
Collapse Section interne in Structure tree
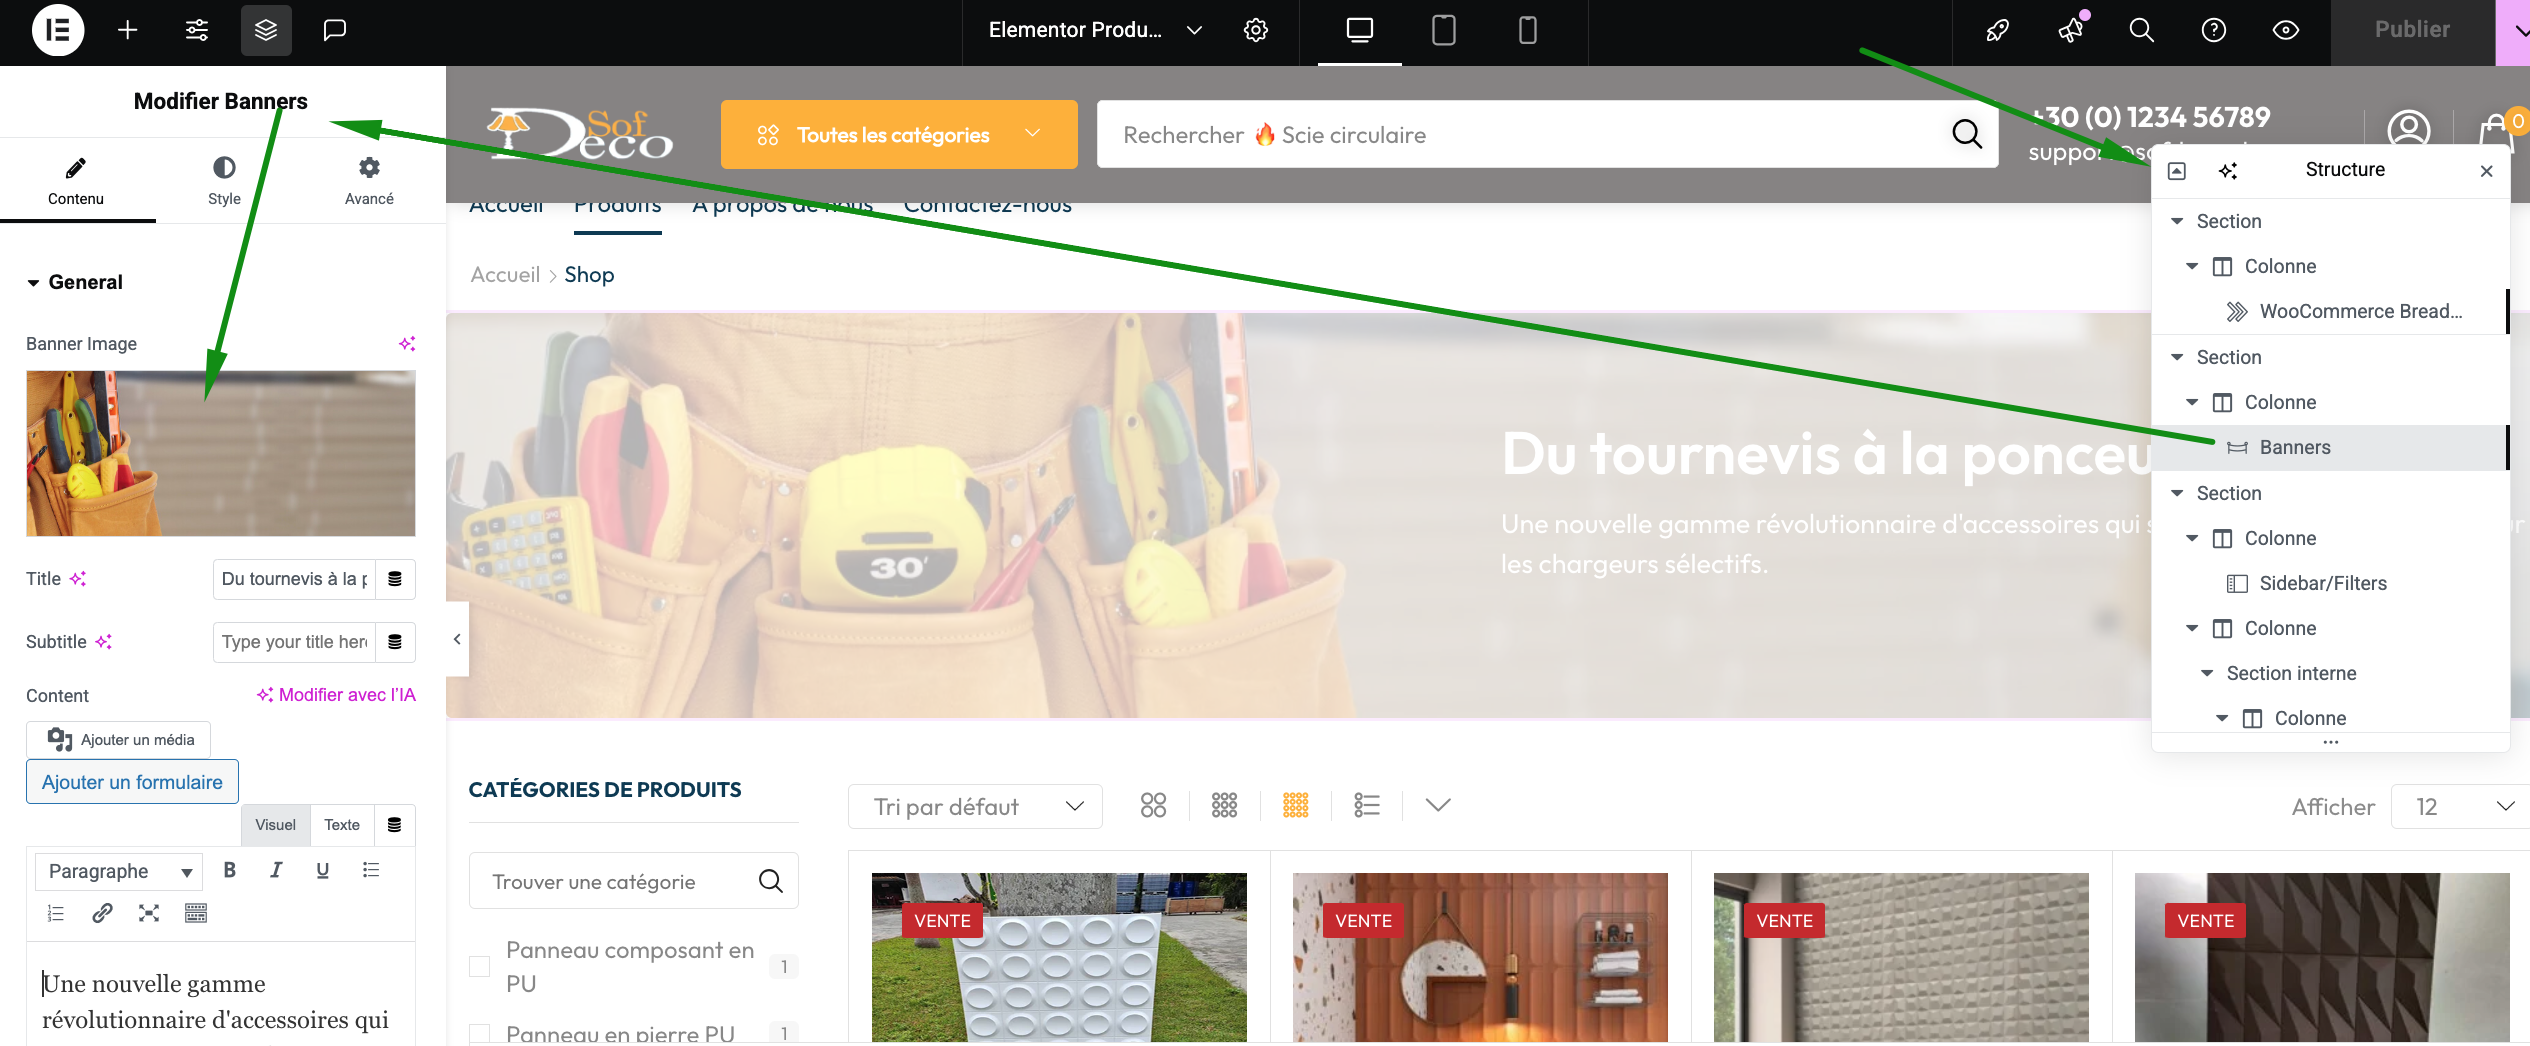(x=2207, y=674)
